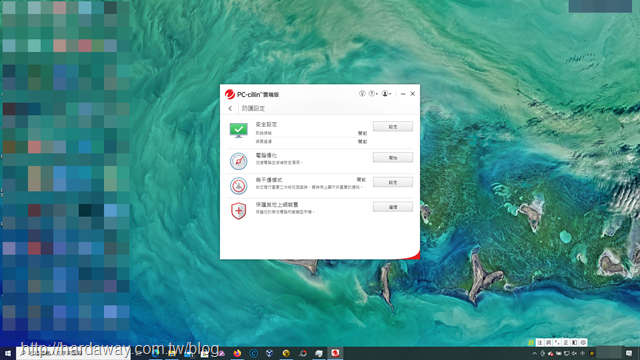
Task: Go back using the left arrow
Action: coord(230,109)
